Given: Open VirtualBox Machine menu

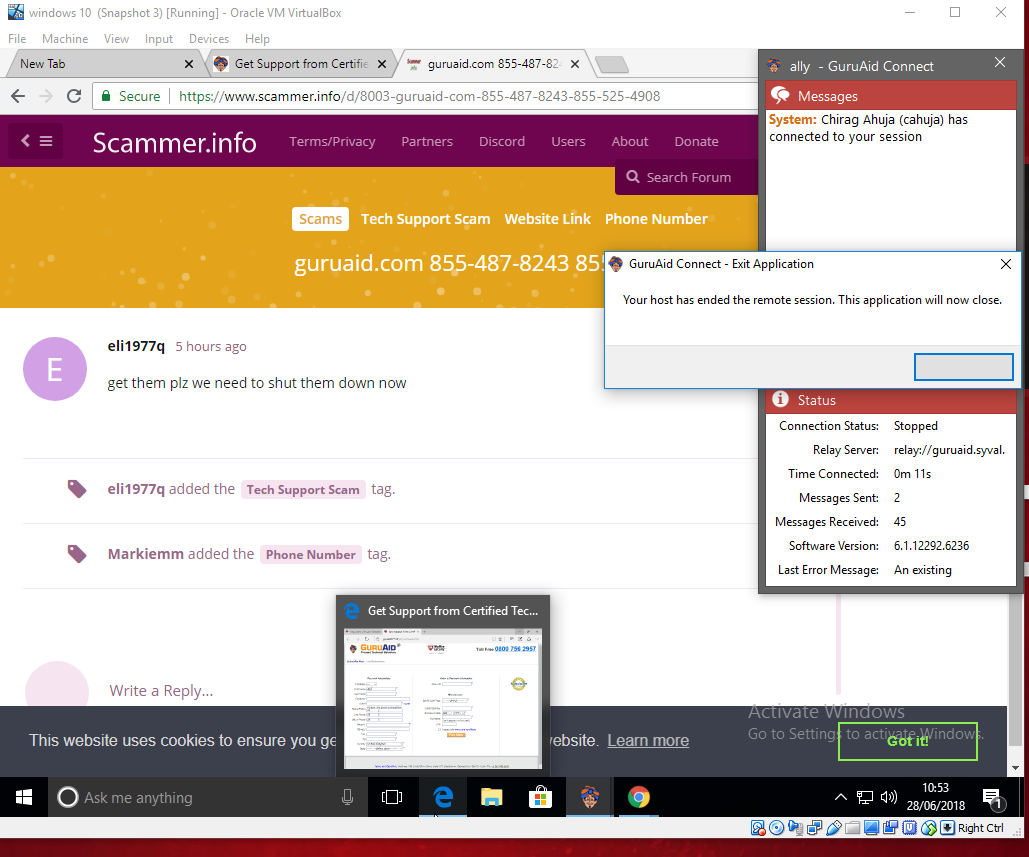Looking at the screenshot, I should (x=65, y=39).
